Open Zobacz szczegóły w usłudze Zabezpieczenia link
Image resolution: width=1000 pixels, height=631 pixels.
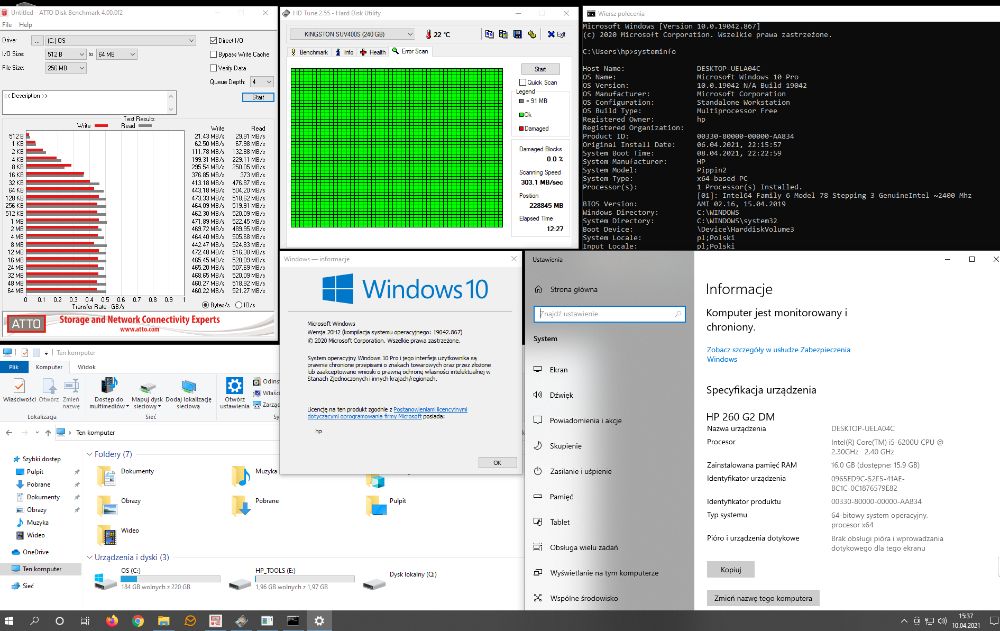tap(778, 354)
